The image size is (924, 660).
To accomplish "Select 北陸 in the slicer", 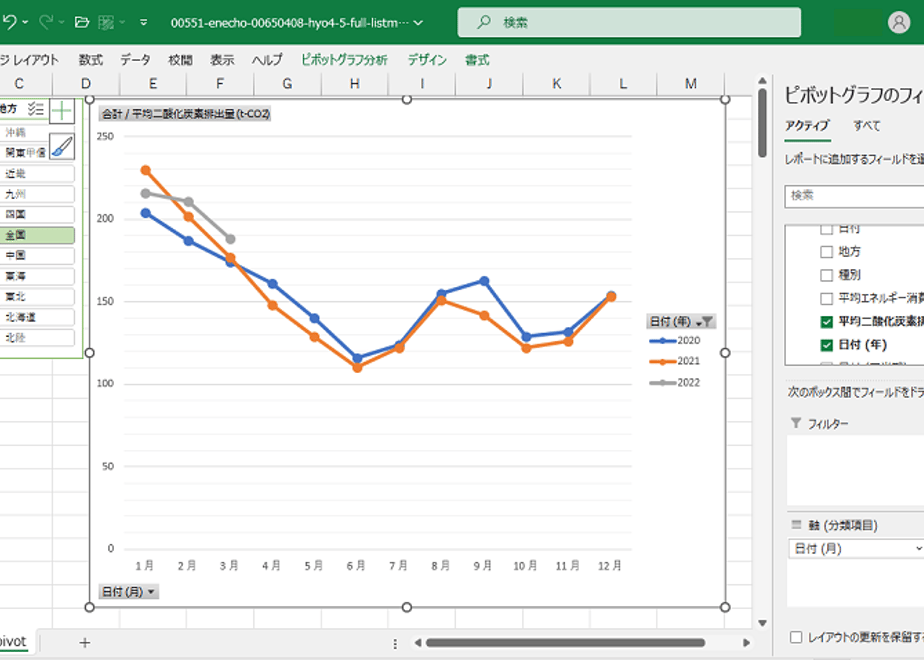I will (37, 338).
